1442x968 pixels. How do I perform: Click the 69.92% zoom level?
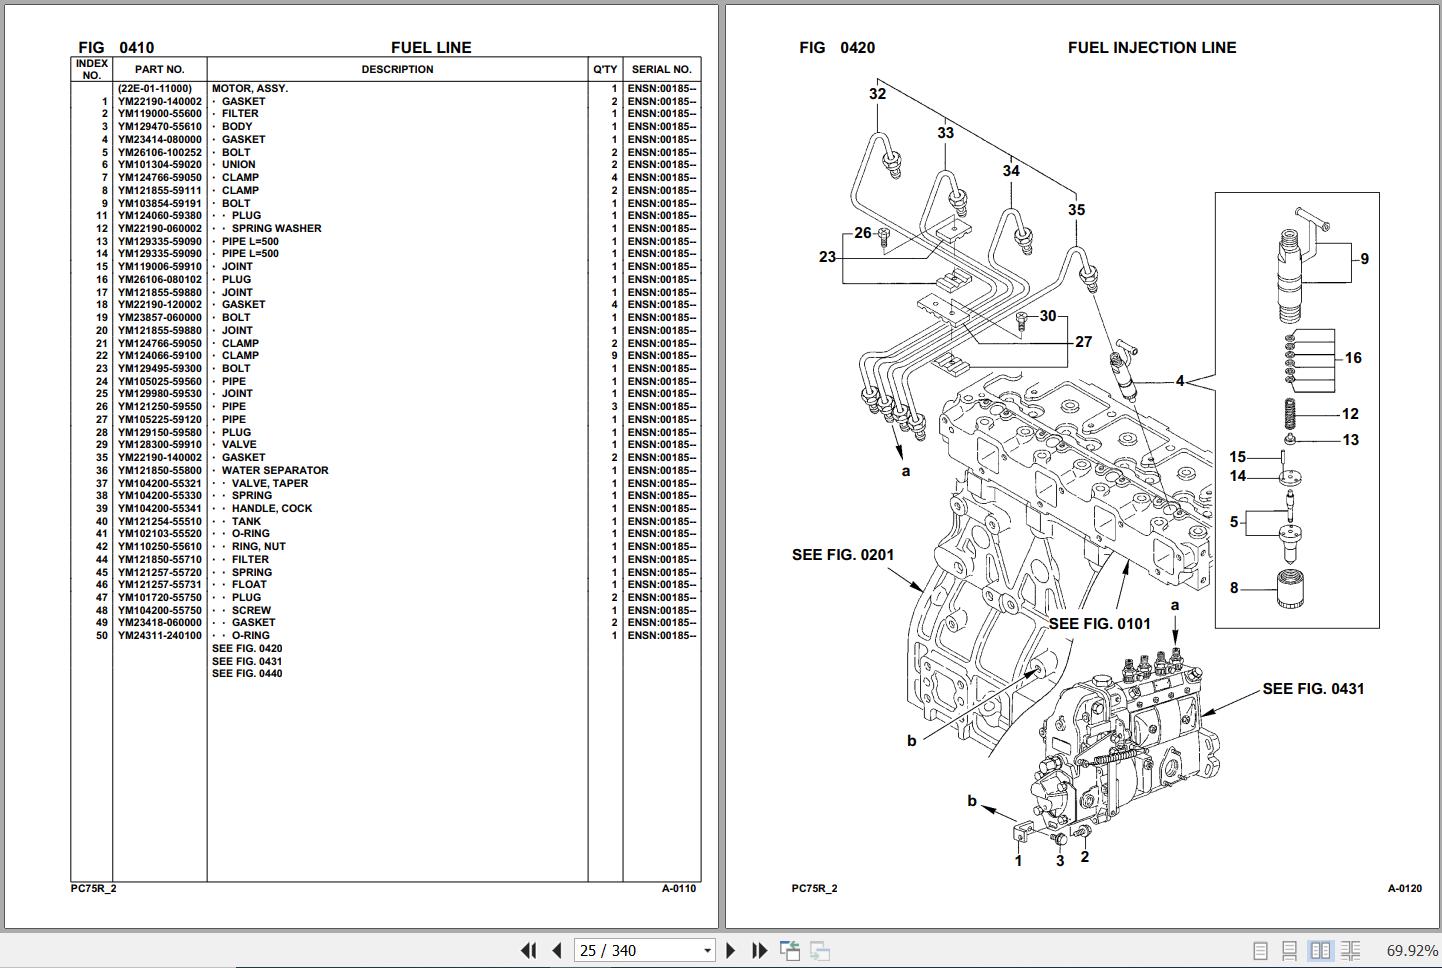pos(1411,951)
